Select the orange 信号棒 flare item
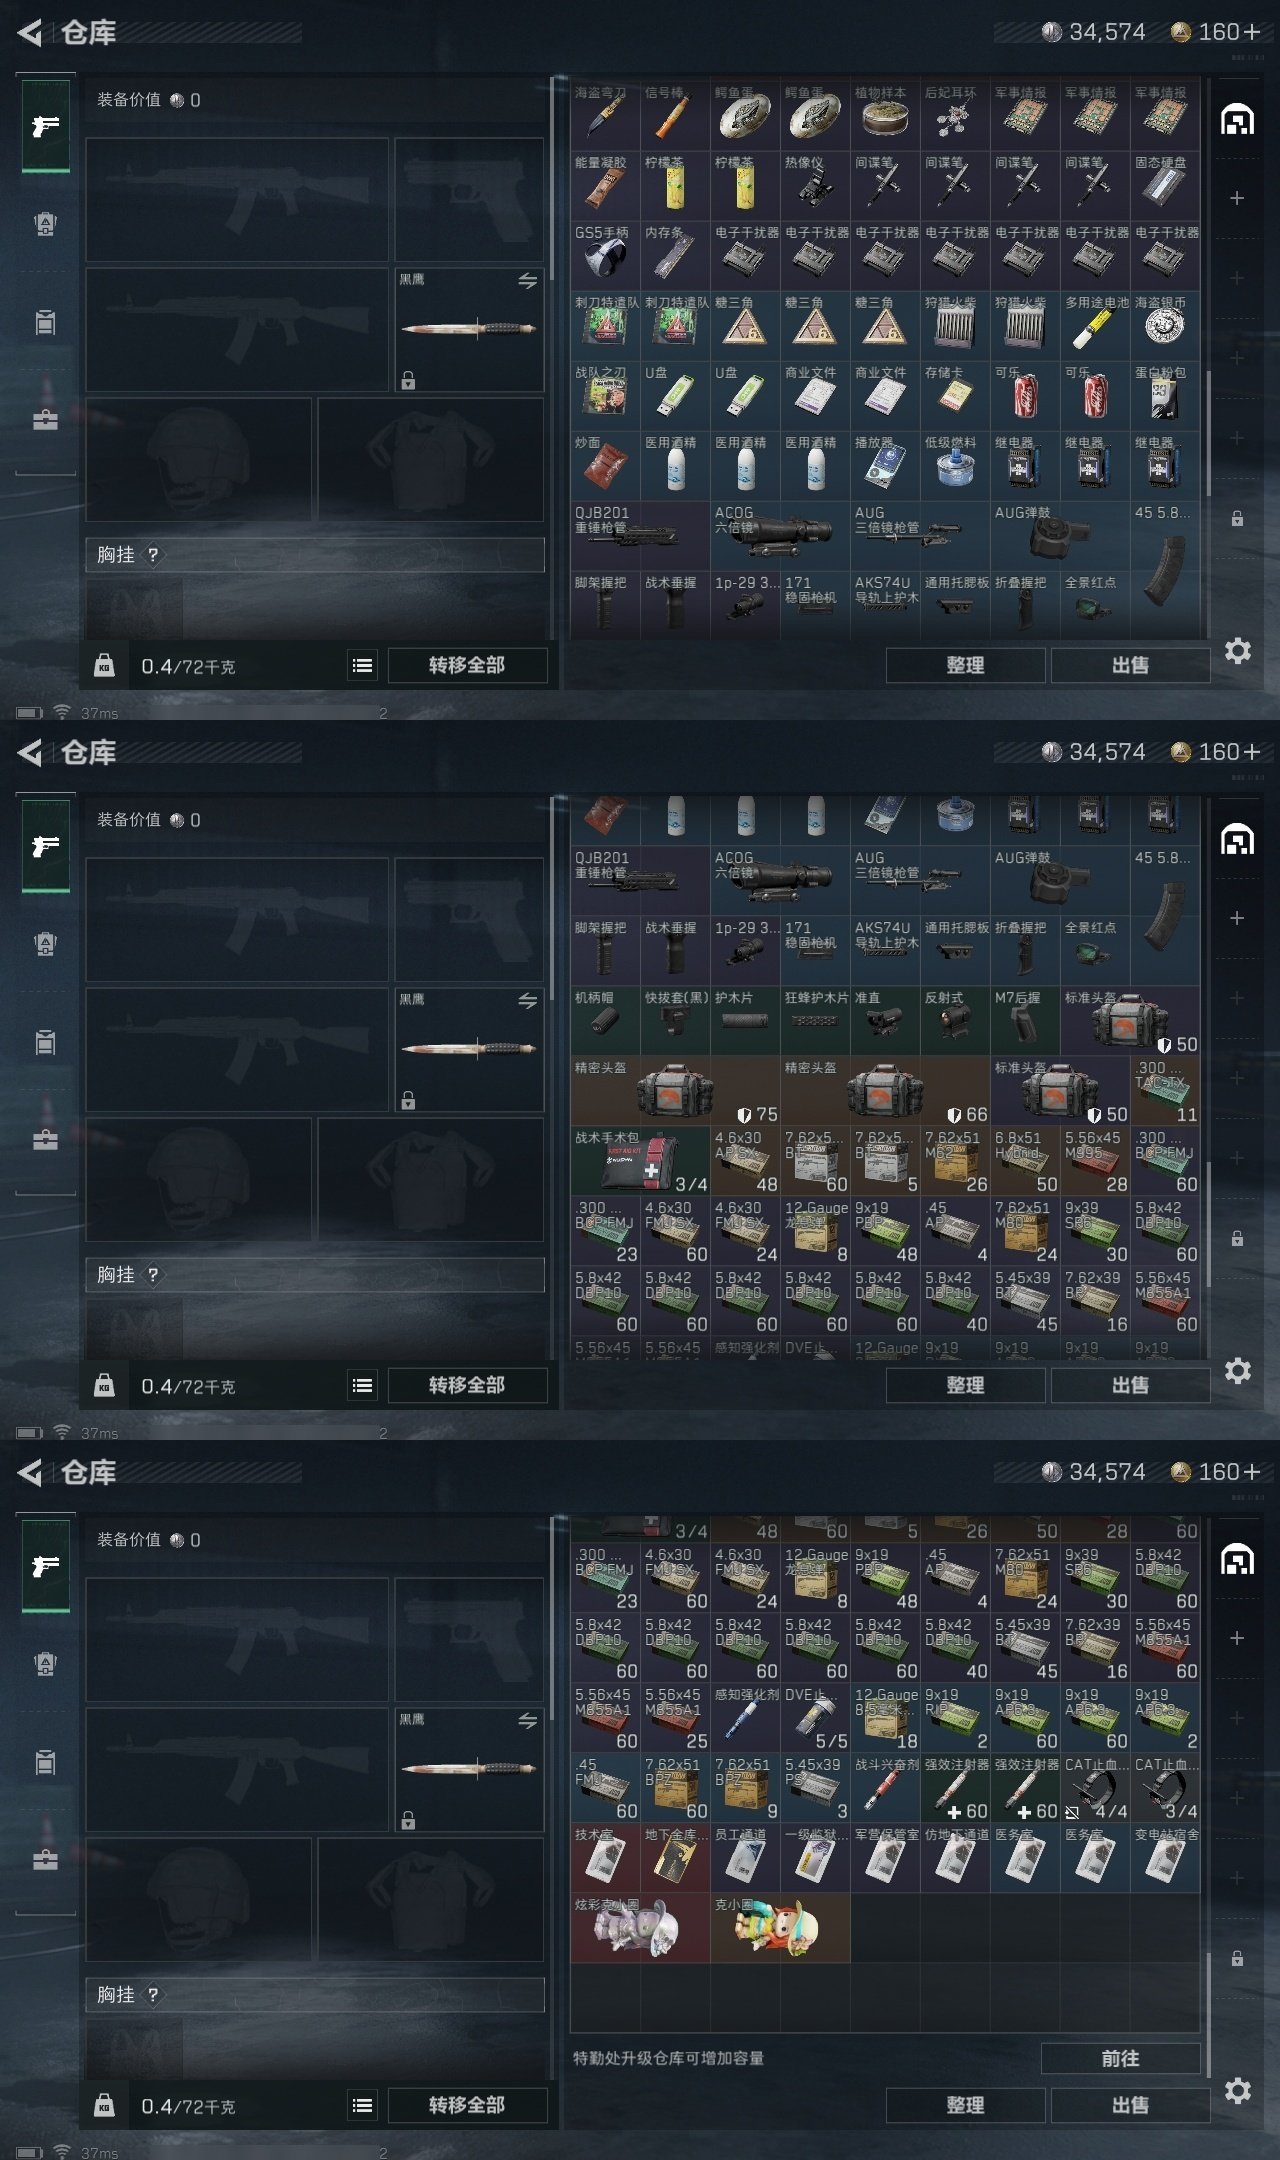The image size is (1280, 2160). (675, 116)
